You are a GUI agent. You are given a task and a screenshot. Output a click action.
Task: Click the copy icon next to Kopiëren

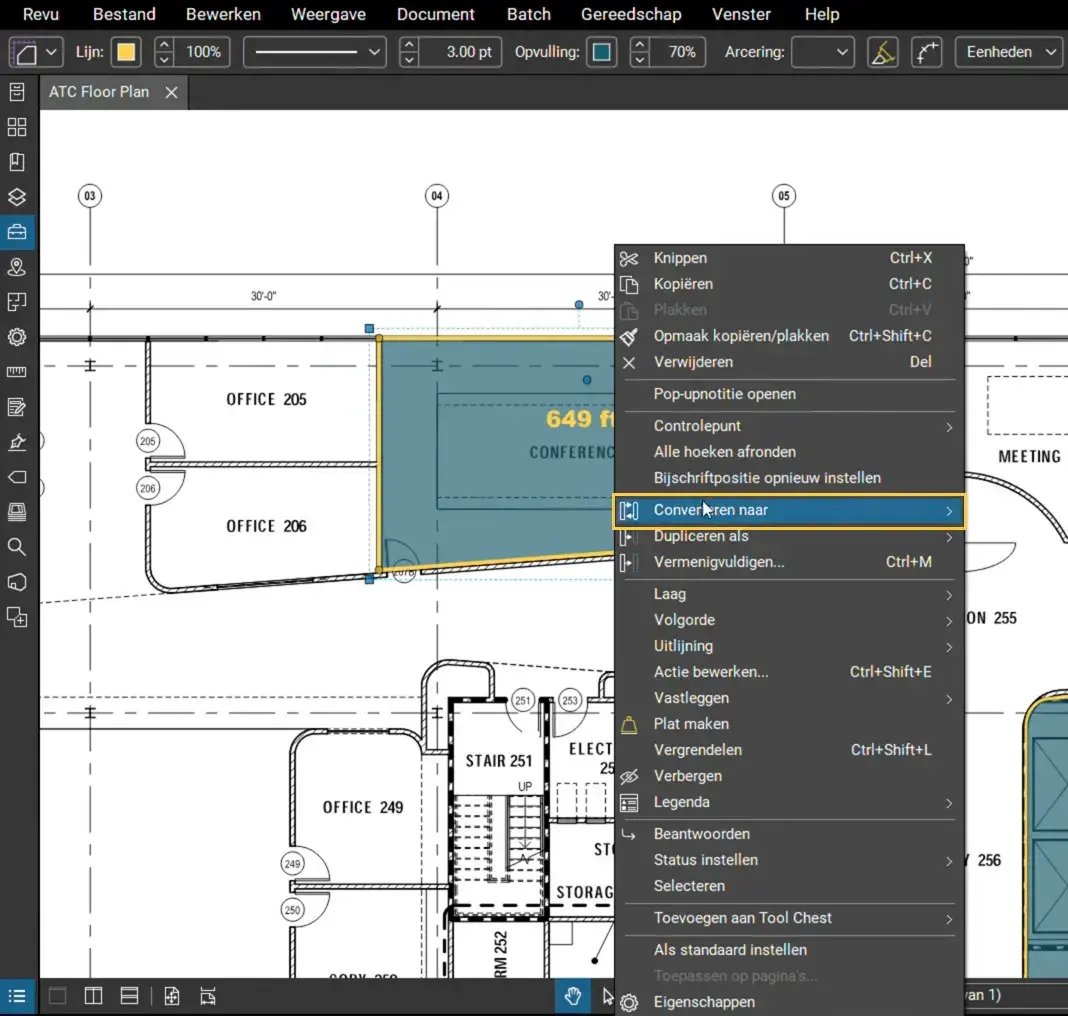629,285
